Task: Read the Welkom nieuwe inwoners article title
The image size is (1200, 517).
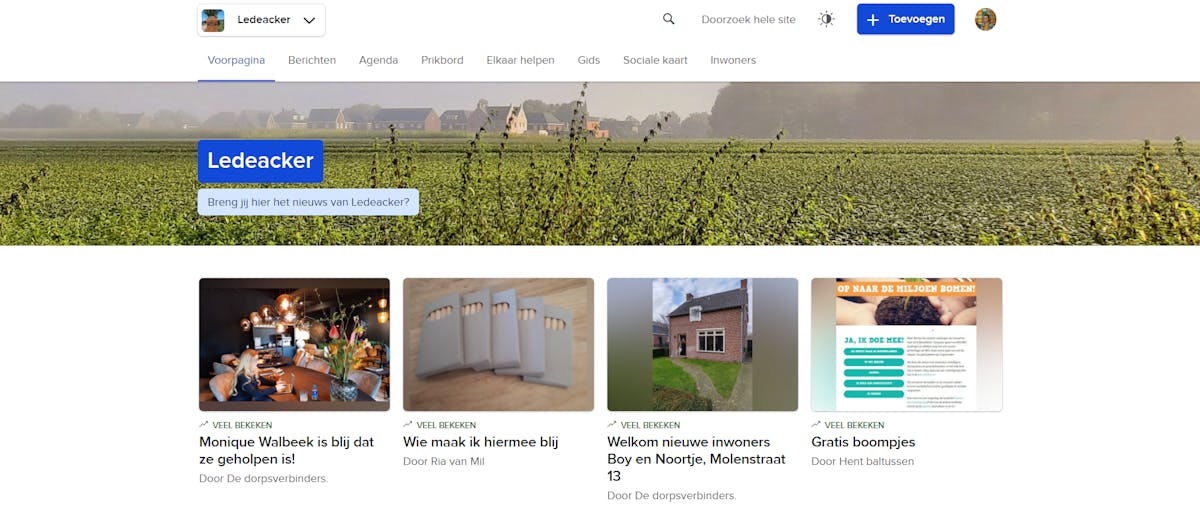Action: click(696, 459)
